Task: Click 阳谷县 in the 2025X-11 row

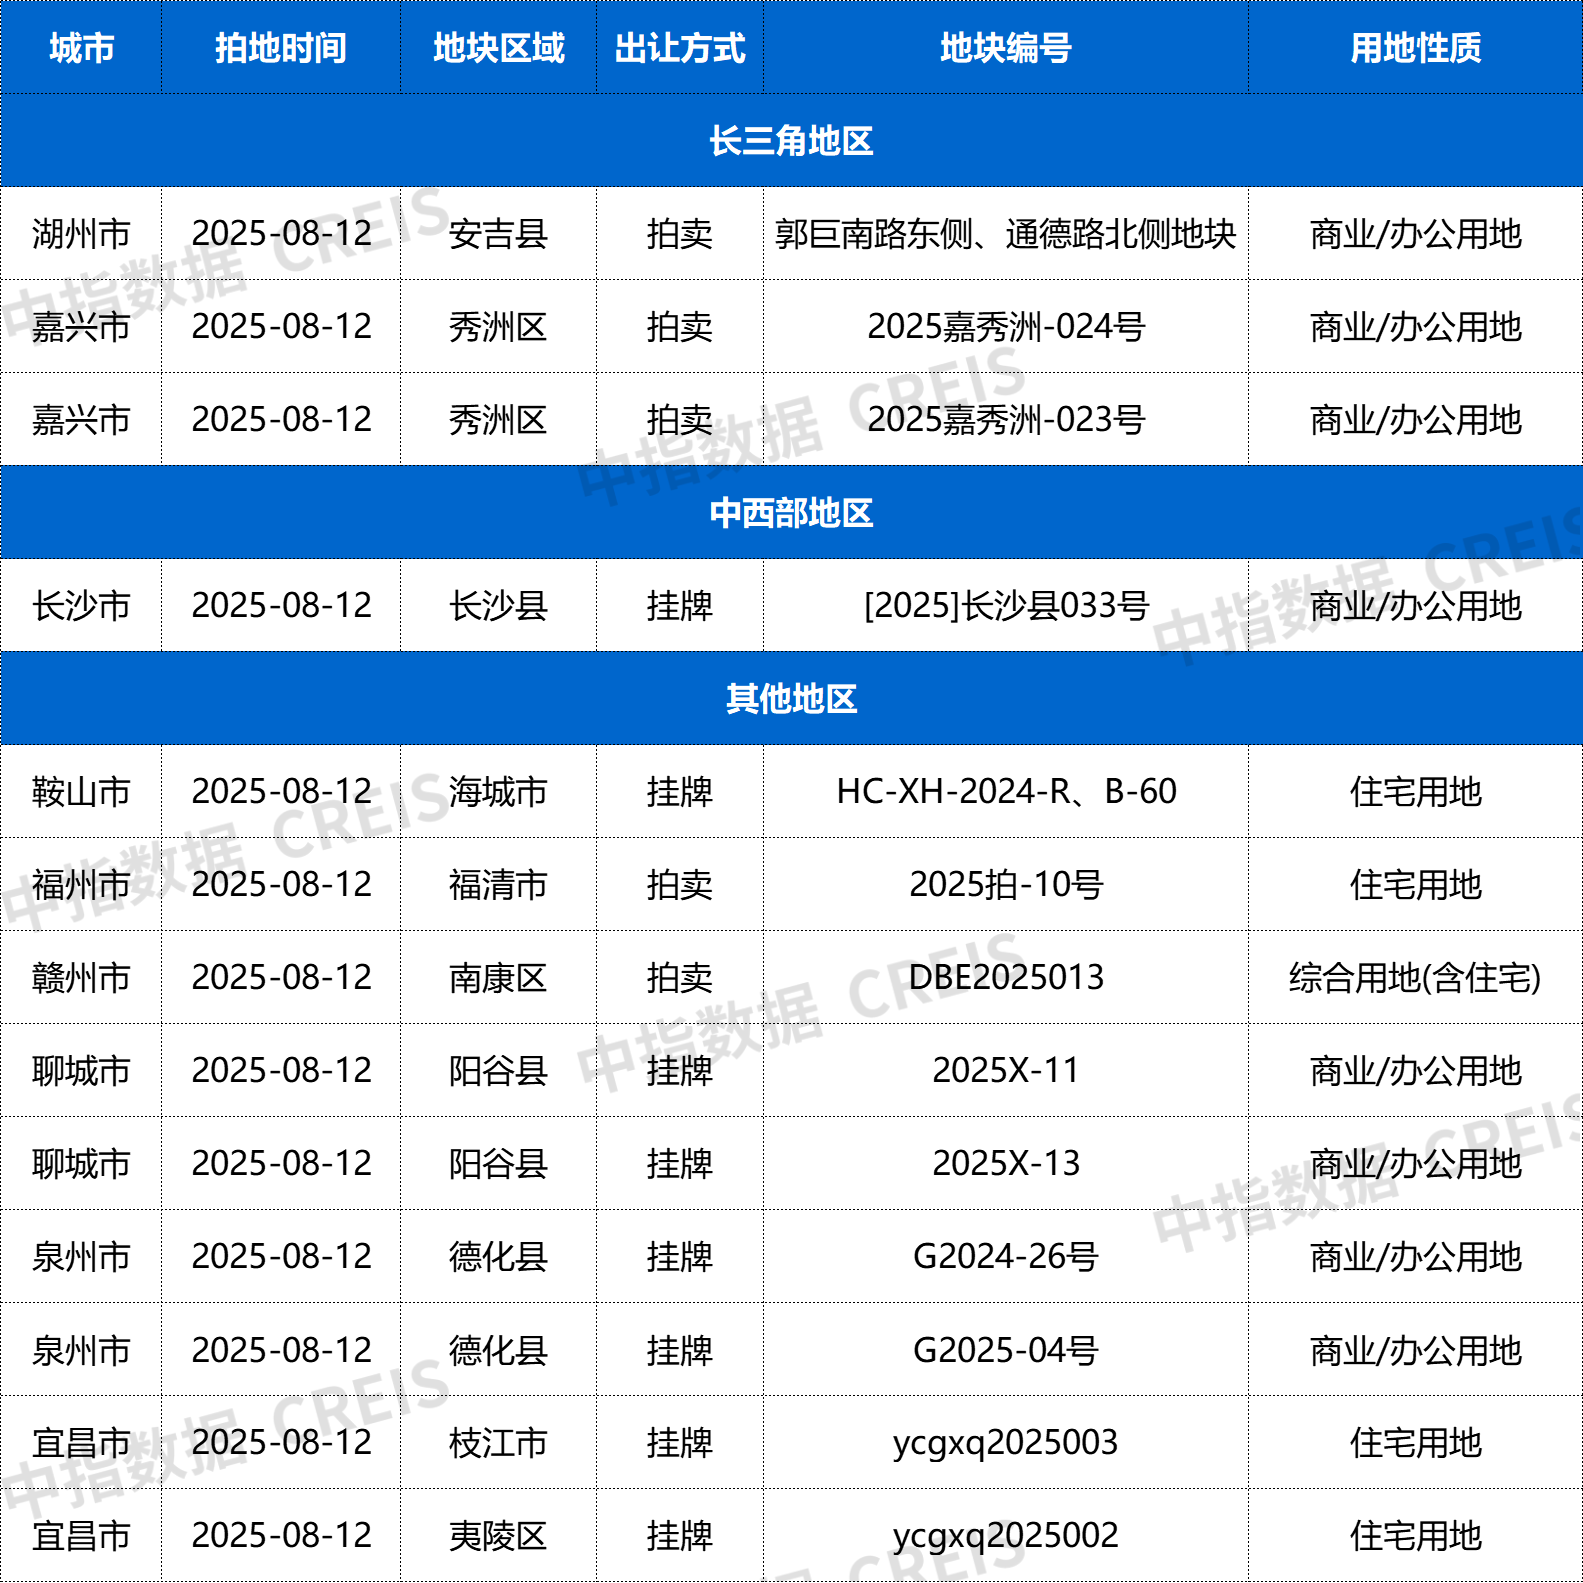Action: pos(498,1071)
